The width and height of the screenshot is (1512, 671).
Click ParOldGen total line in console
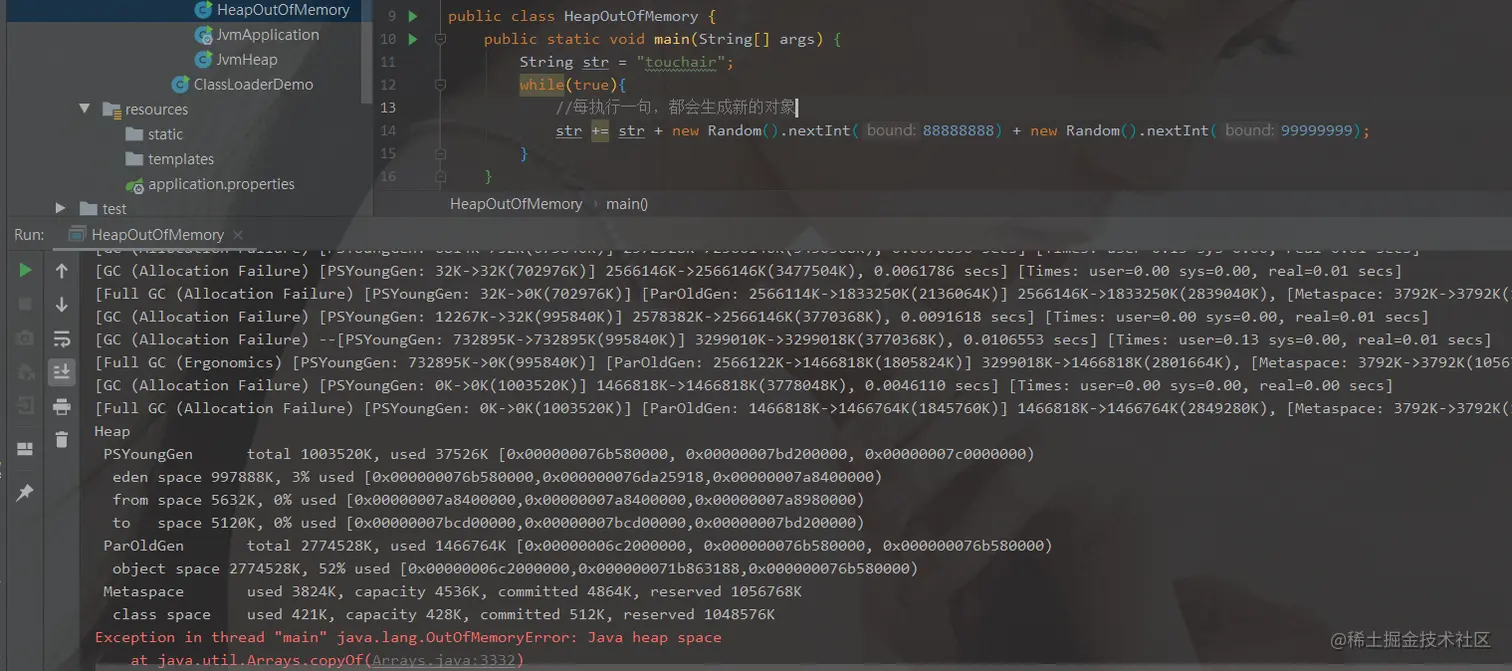[x=578, y=546]
